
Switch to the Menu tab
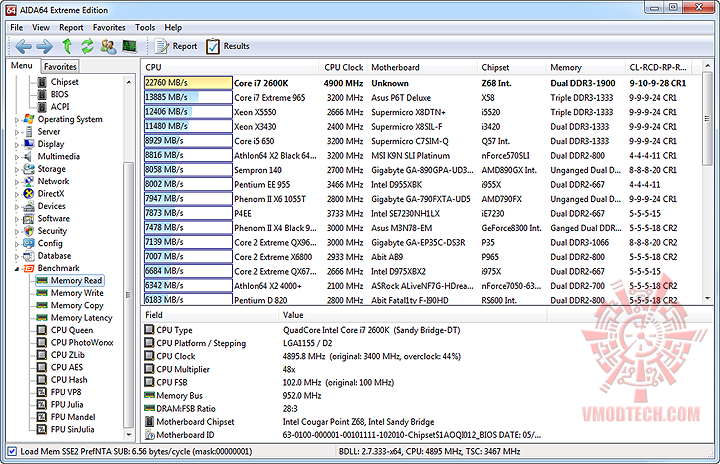click(x=22, y=66)
